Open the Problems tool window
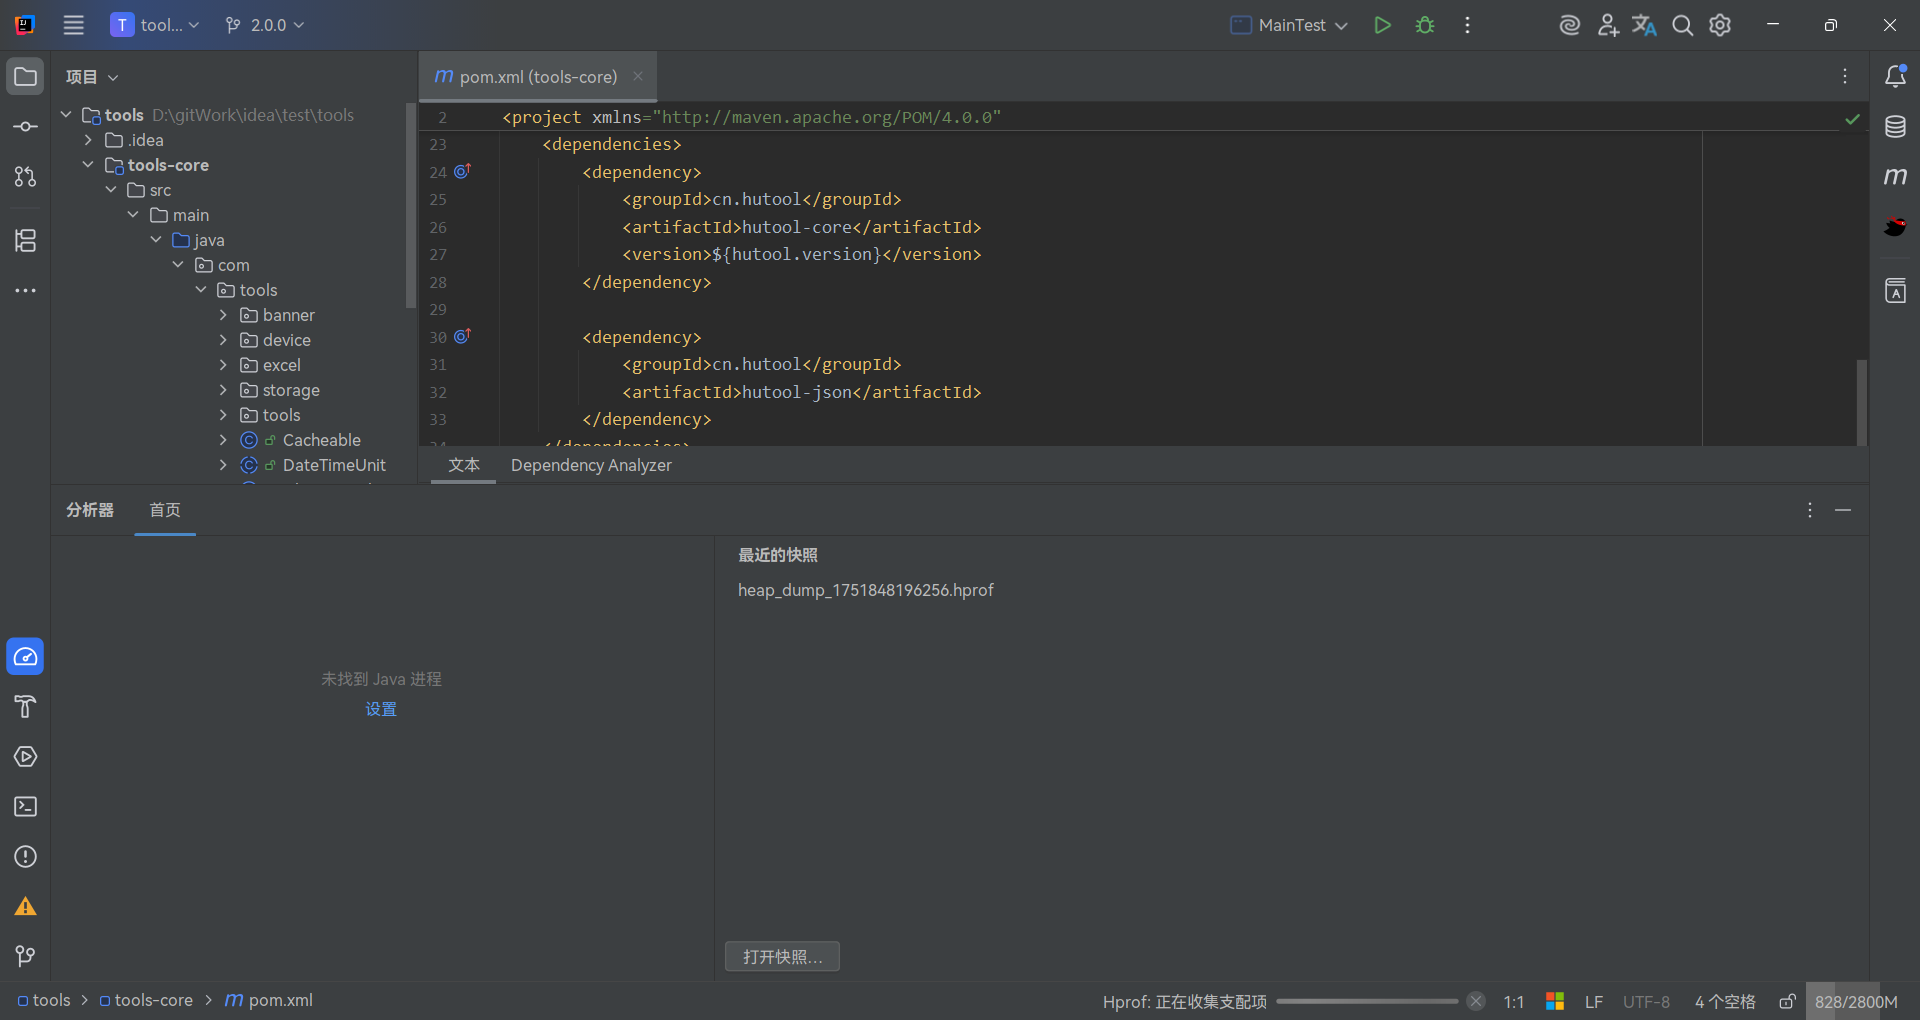 (25, 857)
